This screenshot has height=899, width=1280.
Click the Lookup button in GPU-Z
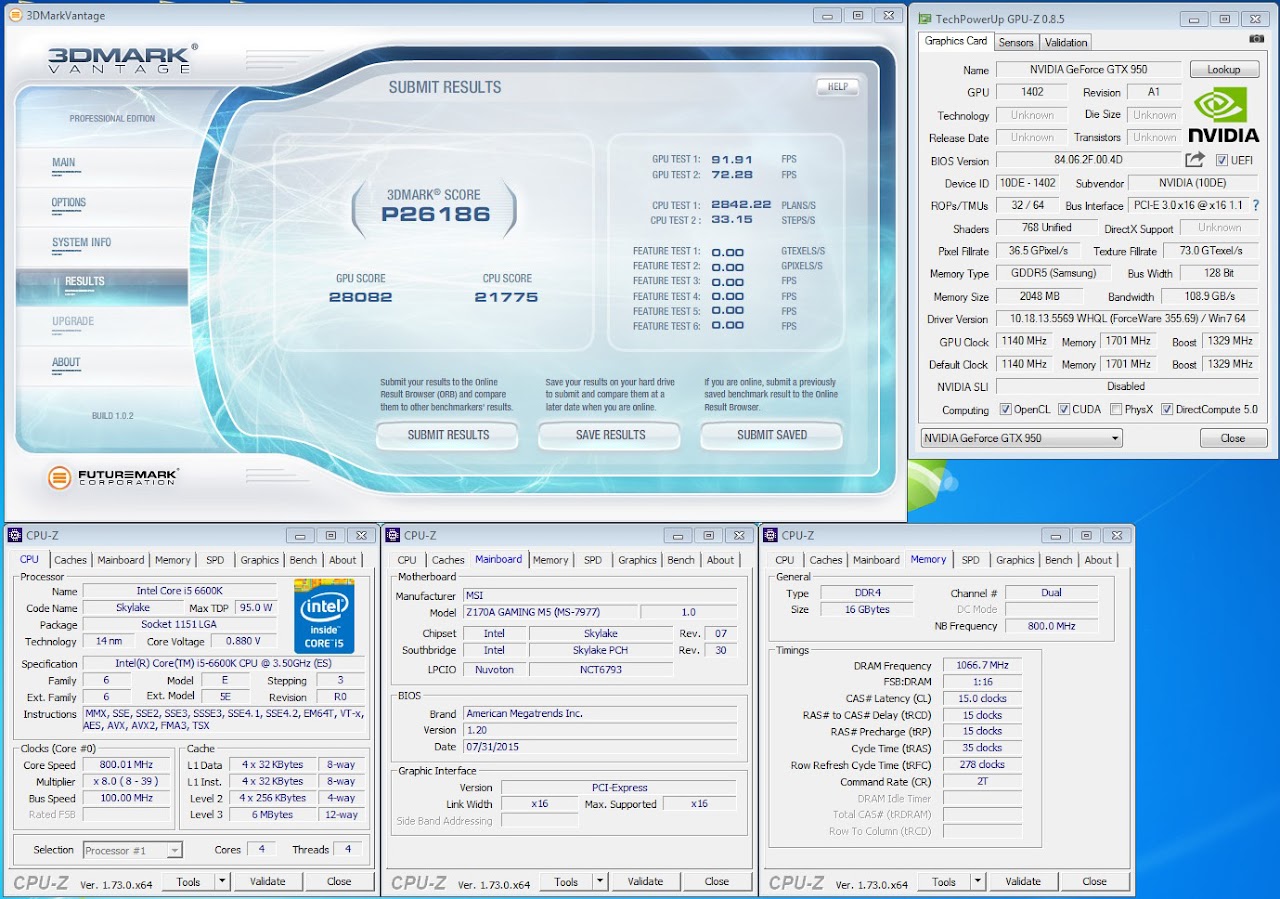1224,69
